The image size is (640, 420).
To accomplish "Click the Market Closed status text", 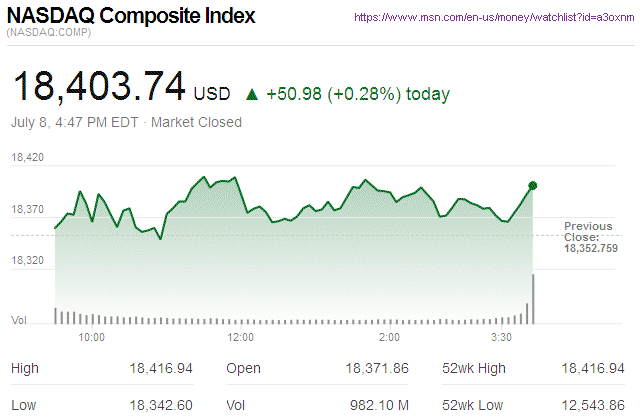I will coord(196,123).
